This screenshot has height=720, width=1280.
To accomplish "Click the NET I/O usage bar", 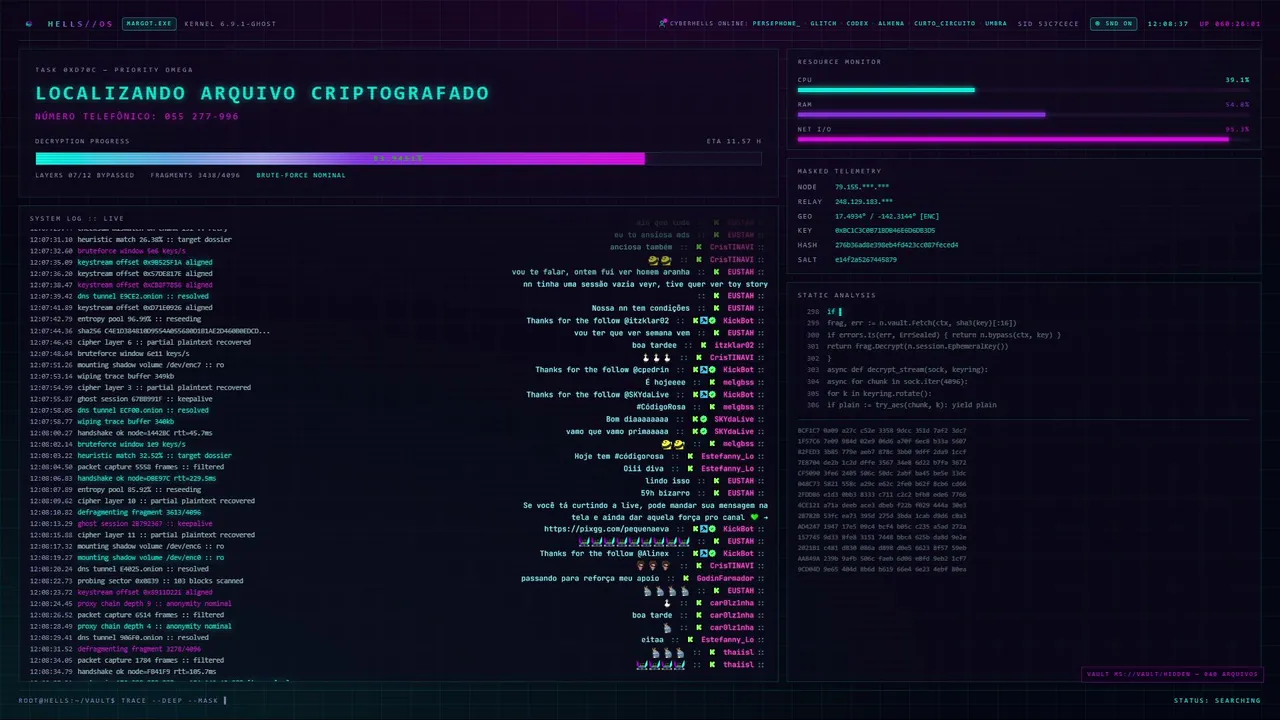I will pos(1023,139).
